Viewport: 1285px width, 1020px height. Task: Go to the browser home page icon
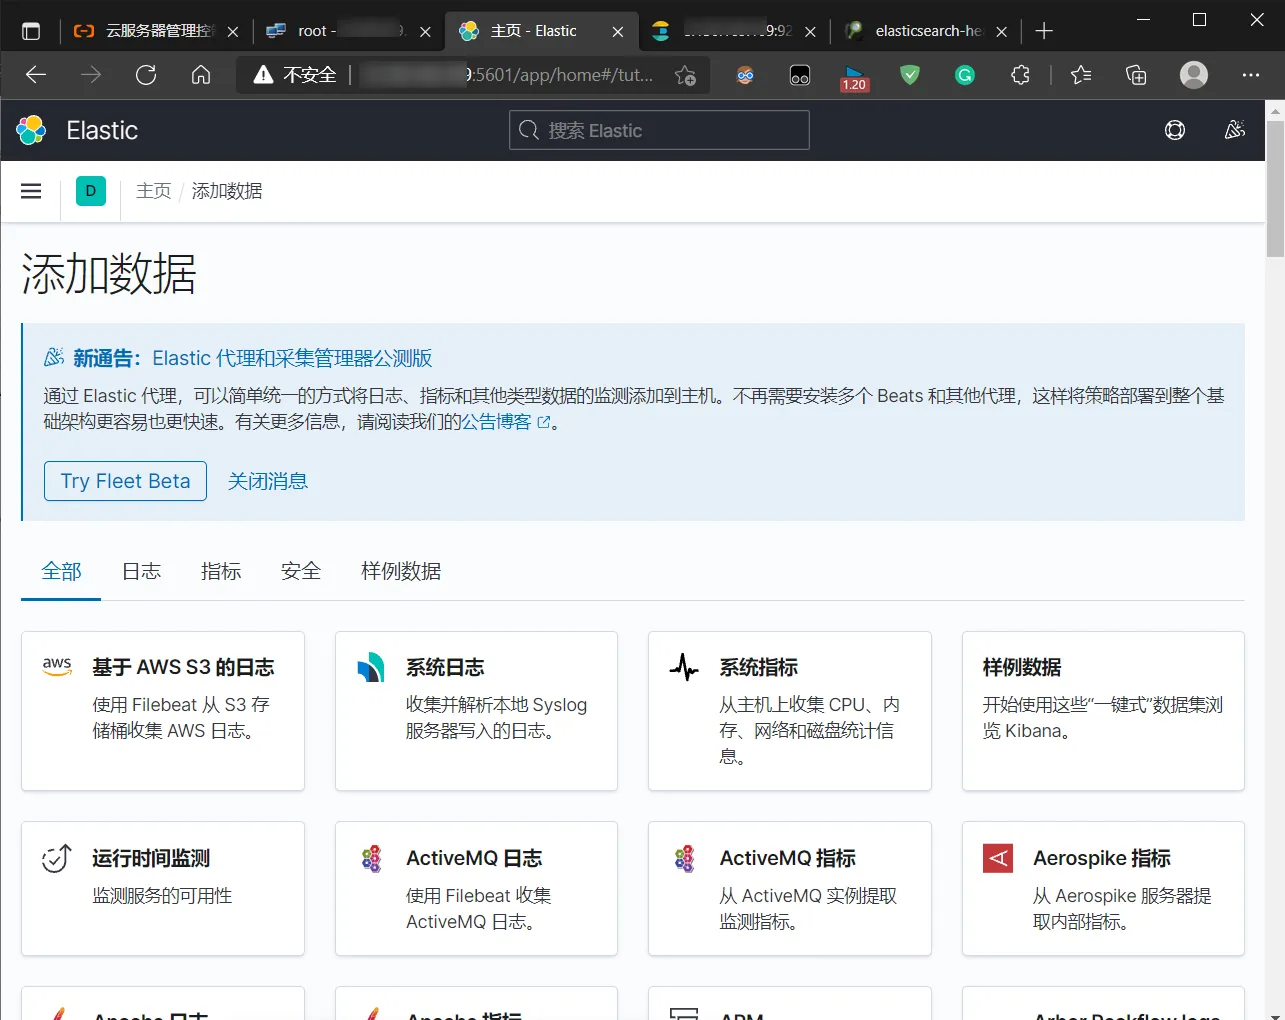pos(201,75)
